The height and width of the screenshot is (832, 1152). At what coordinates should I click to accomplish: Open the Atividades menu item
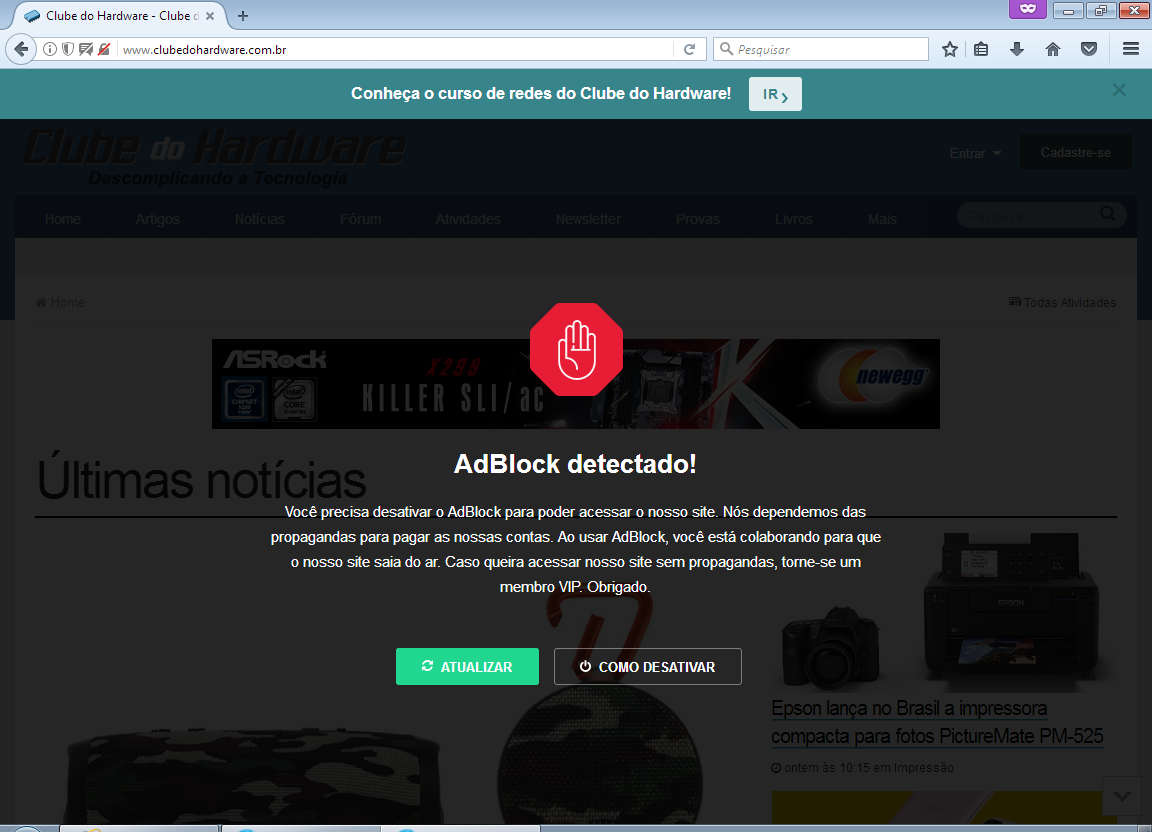point(468,219)
